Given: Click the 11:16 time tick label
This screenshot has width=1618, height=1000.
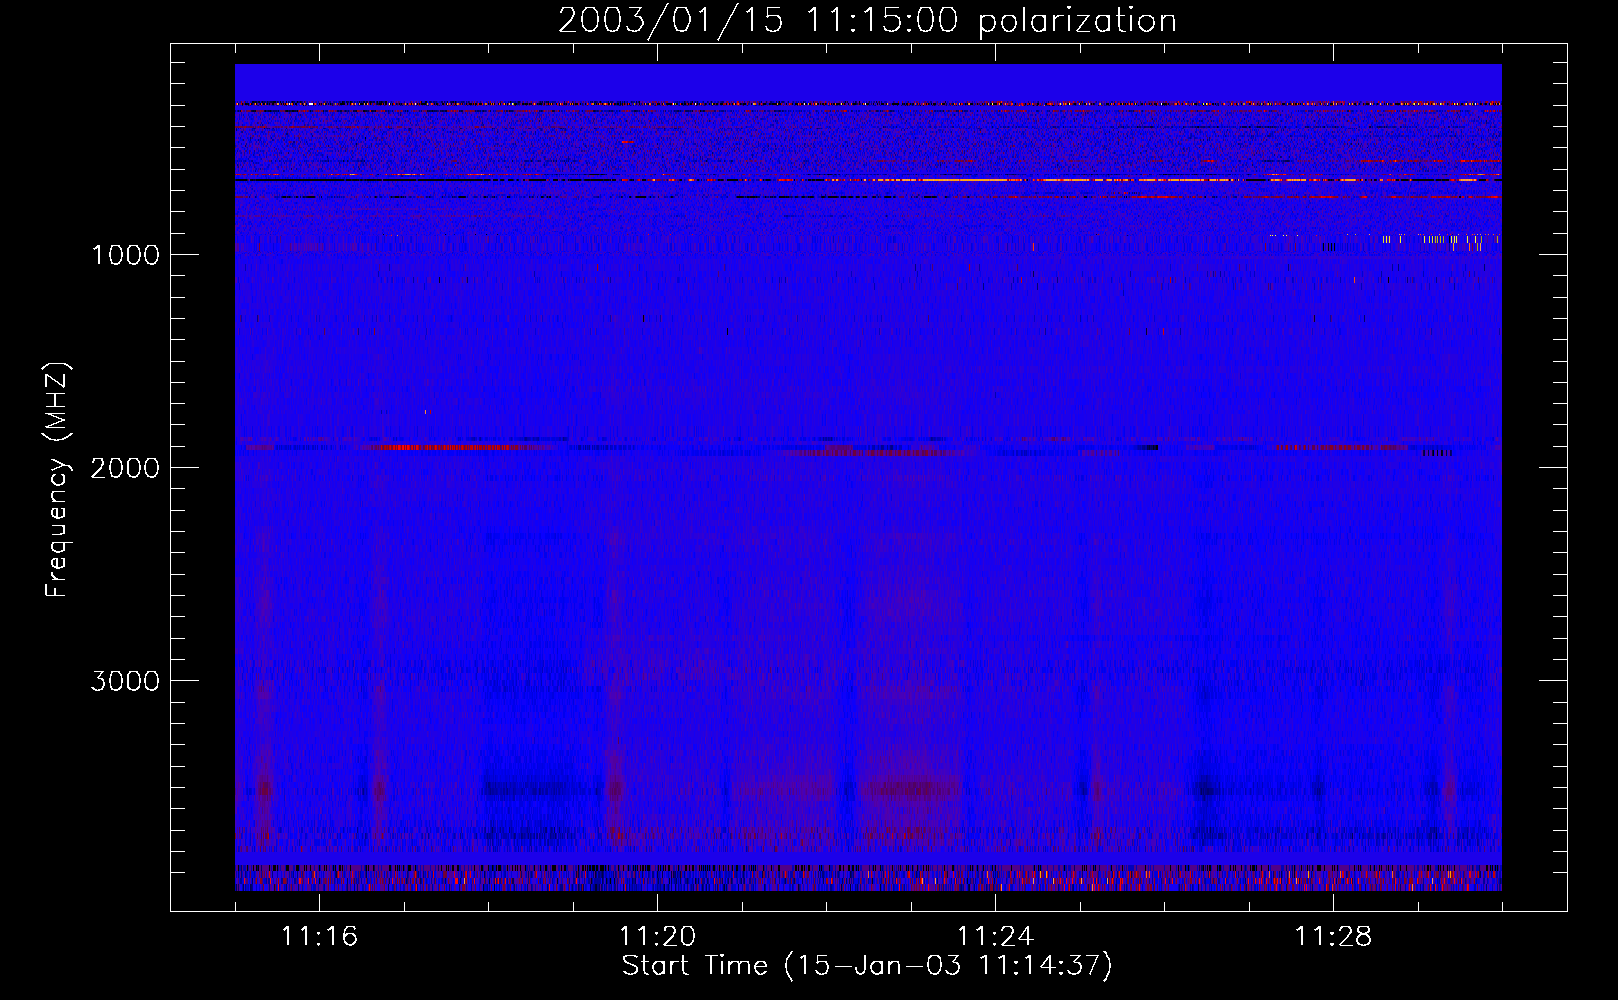Looking at the screenshot, I should [319, 937].
